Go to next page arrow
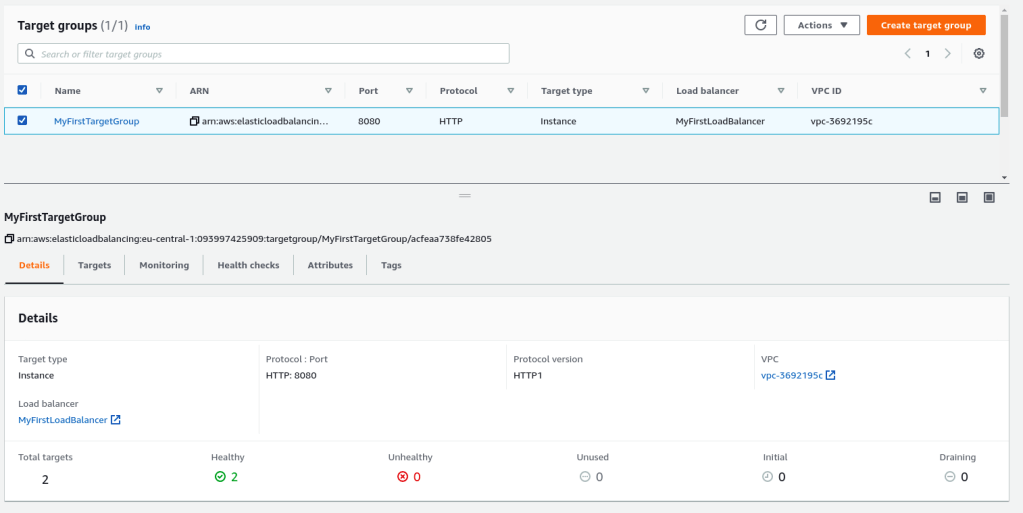Screen dimensions: 1023x513 coord(948,54)
